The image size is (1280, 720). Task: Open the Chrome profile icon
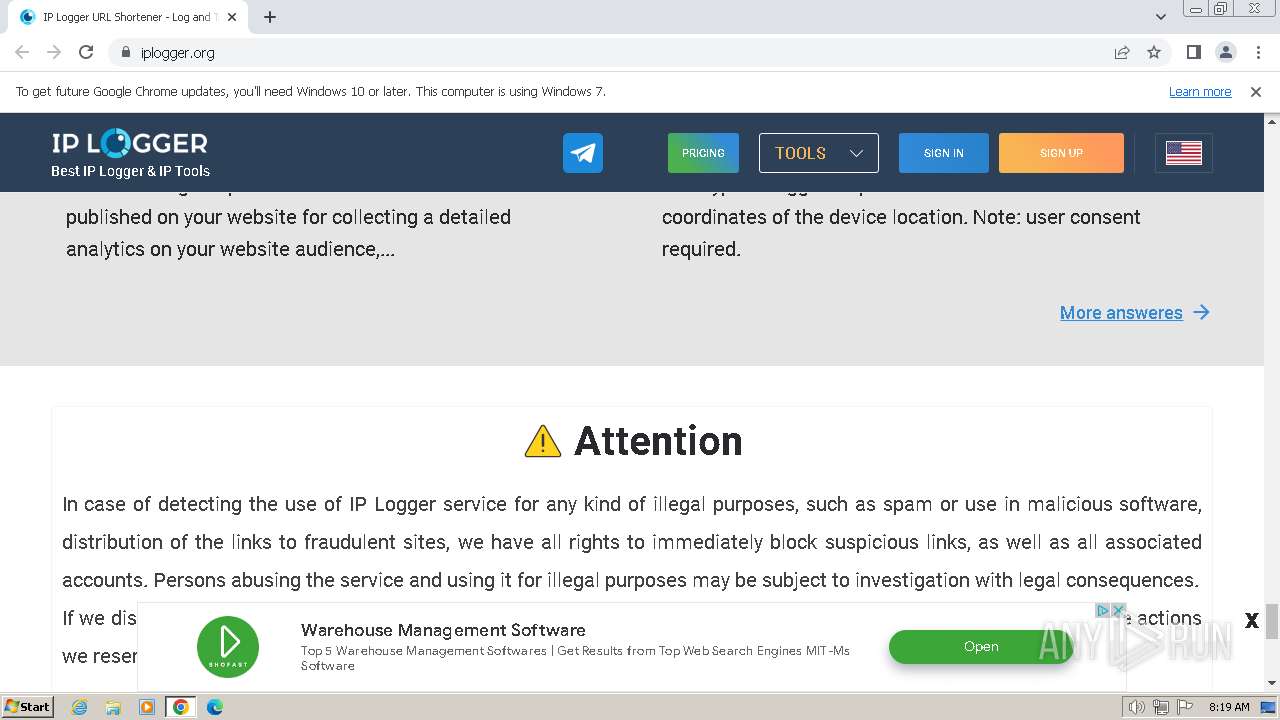1226,53
